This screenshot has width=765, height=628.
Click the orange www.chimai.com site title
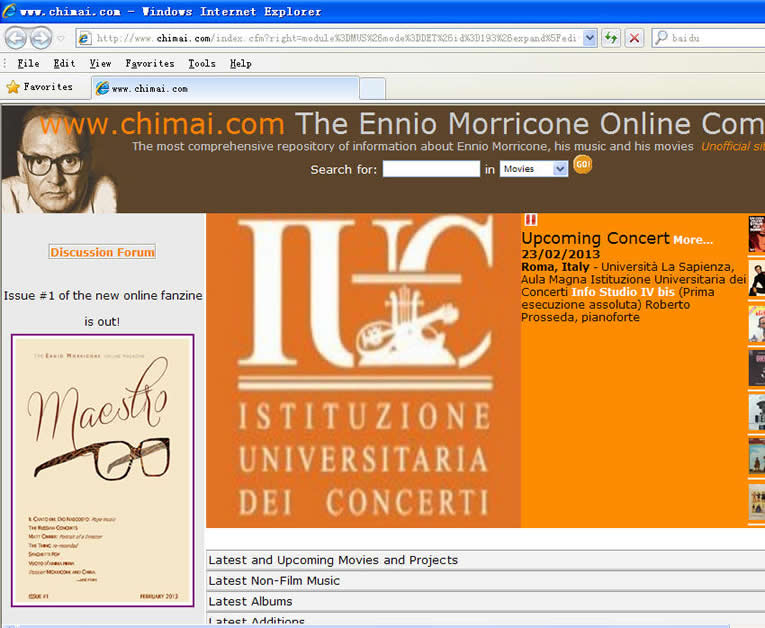pos(162,123)
